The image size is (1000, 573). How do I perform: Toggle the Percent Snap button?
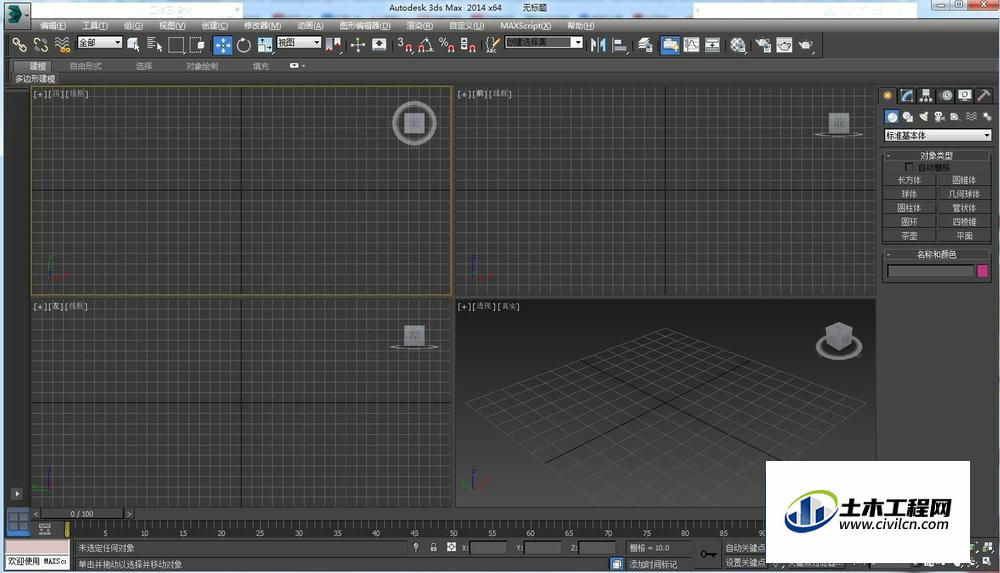(x=447, y=45)
